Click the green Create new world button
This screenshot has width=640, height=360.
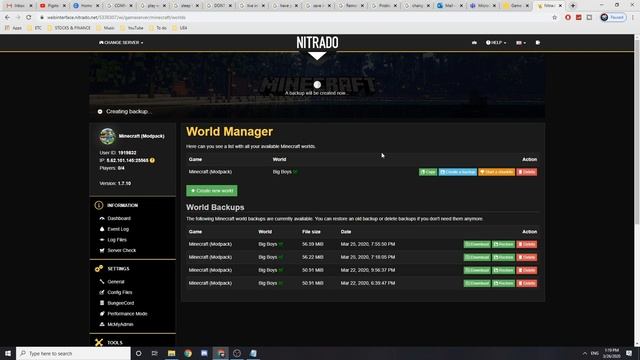(x=211, y=191)
